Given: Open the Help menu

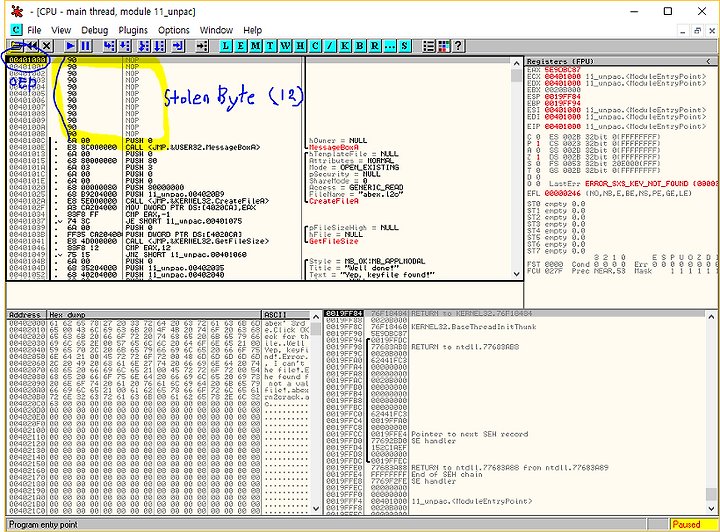Looking at the screenshot, I should 253,30.
